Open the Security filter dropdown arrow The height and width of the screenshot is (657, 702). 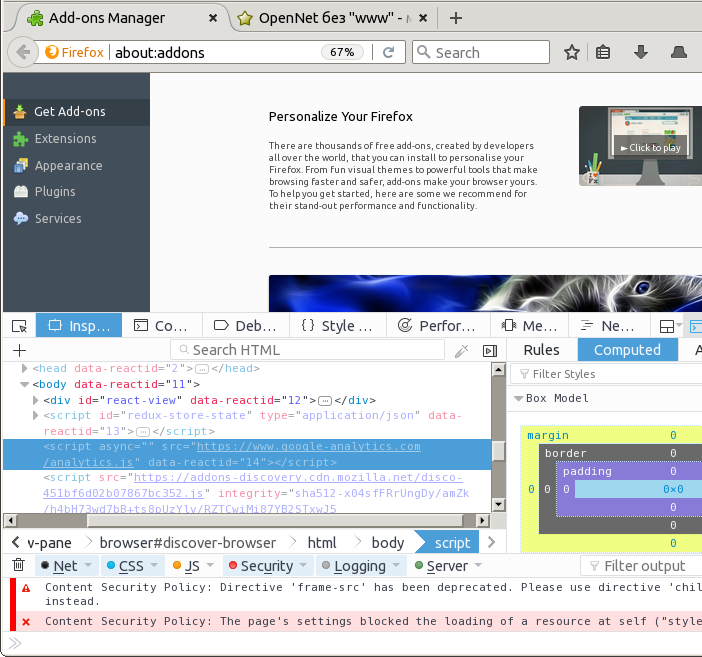[304, 565]
